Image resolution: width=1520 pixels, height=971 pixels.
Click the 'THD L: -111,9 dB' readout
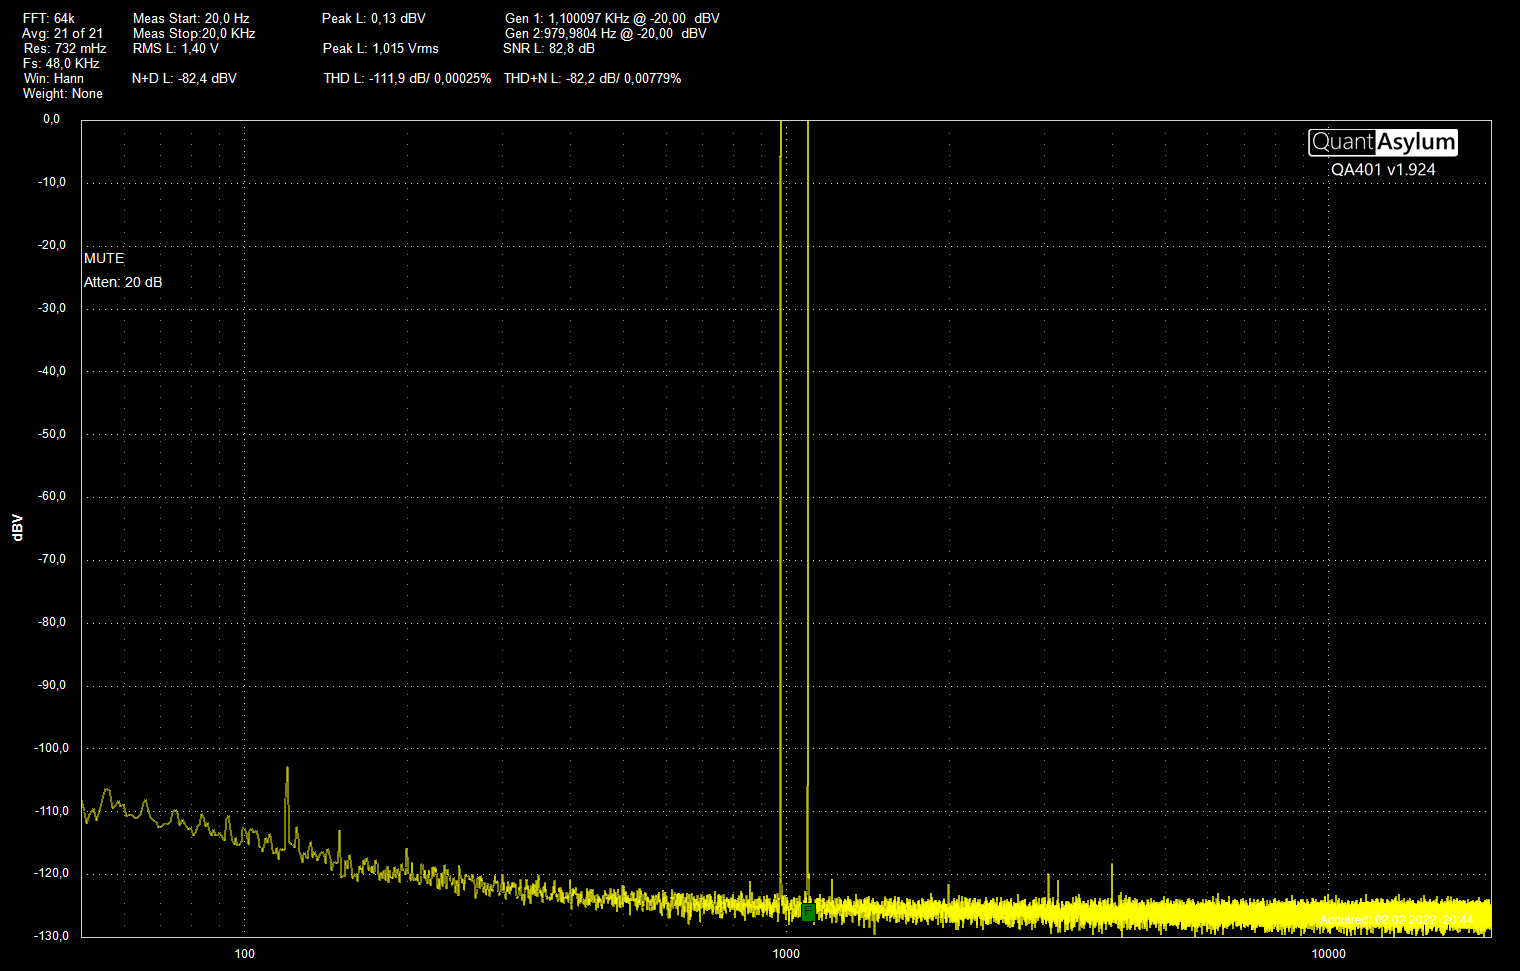[407, 78]
